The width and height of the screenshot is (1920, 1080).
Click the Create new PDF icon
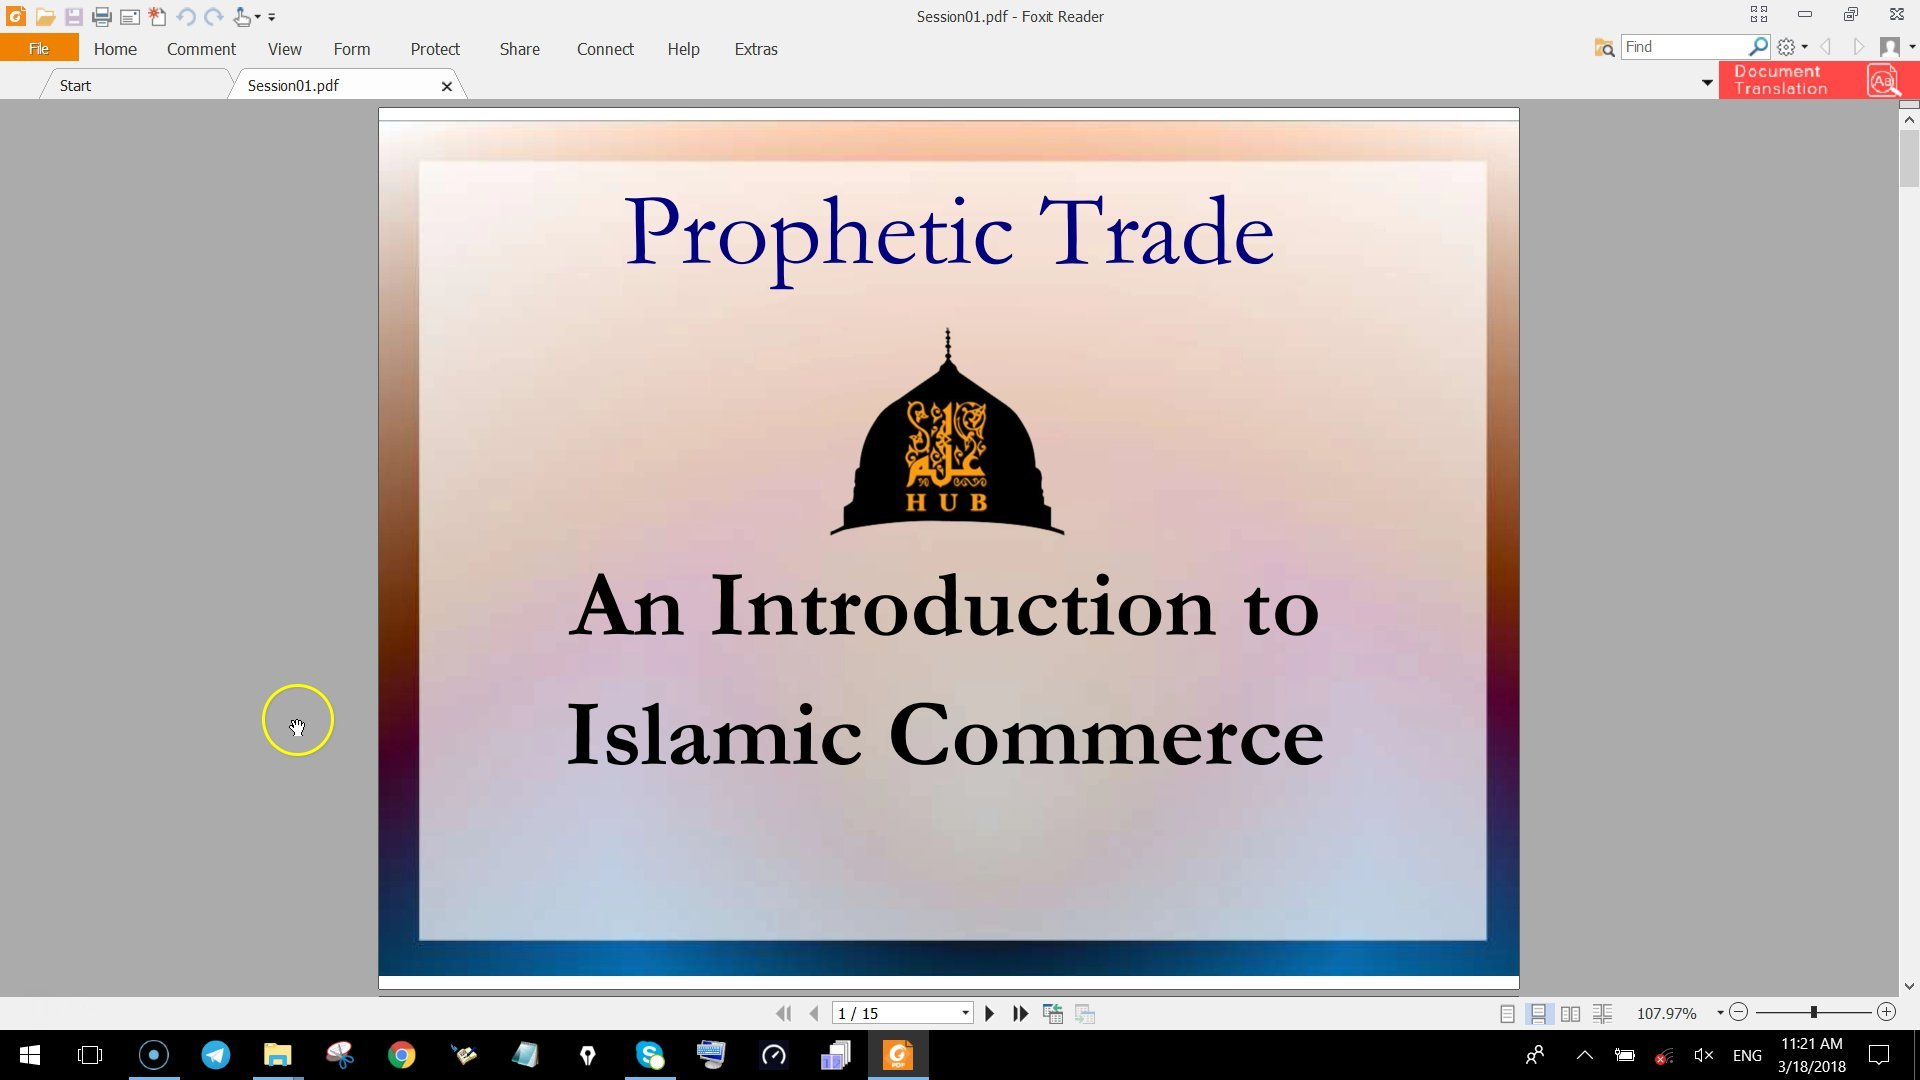pyautogui.click(x=157, y=17)
